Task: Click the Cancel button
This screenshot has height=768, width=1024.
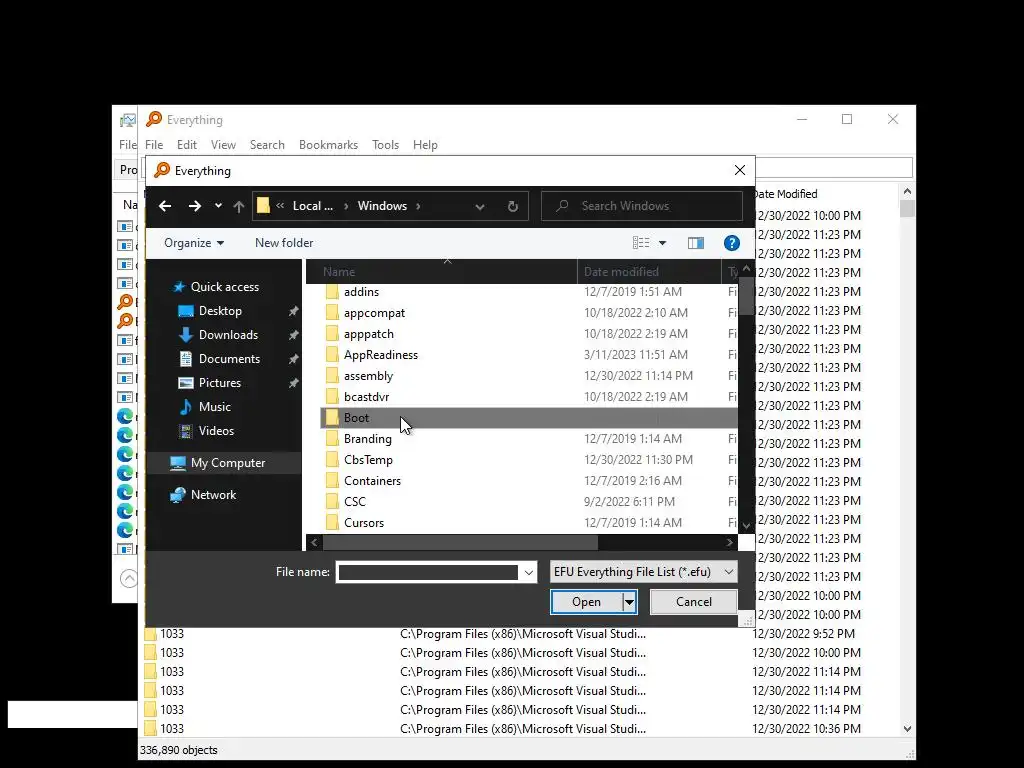Action: [694, 602]
